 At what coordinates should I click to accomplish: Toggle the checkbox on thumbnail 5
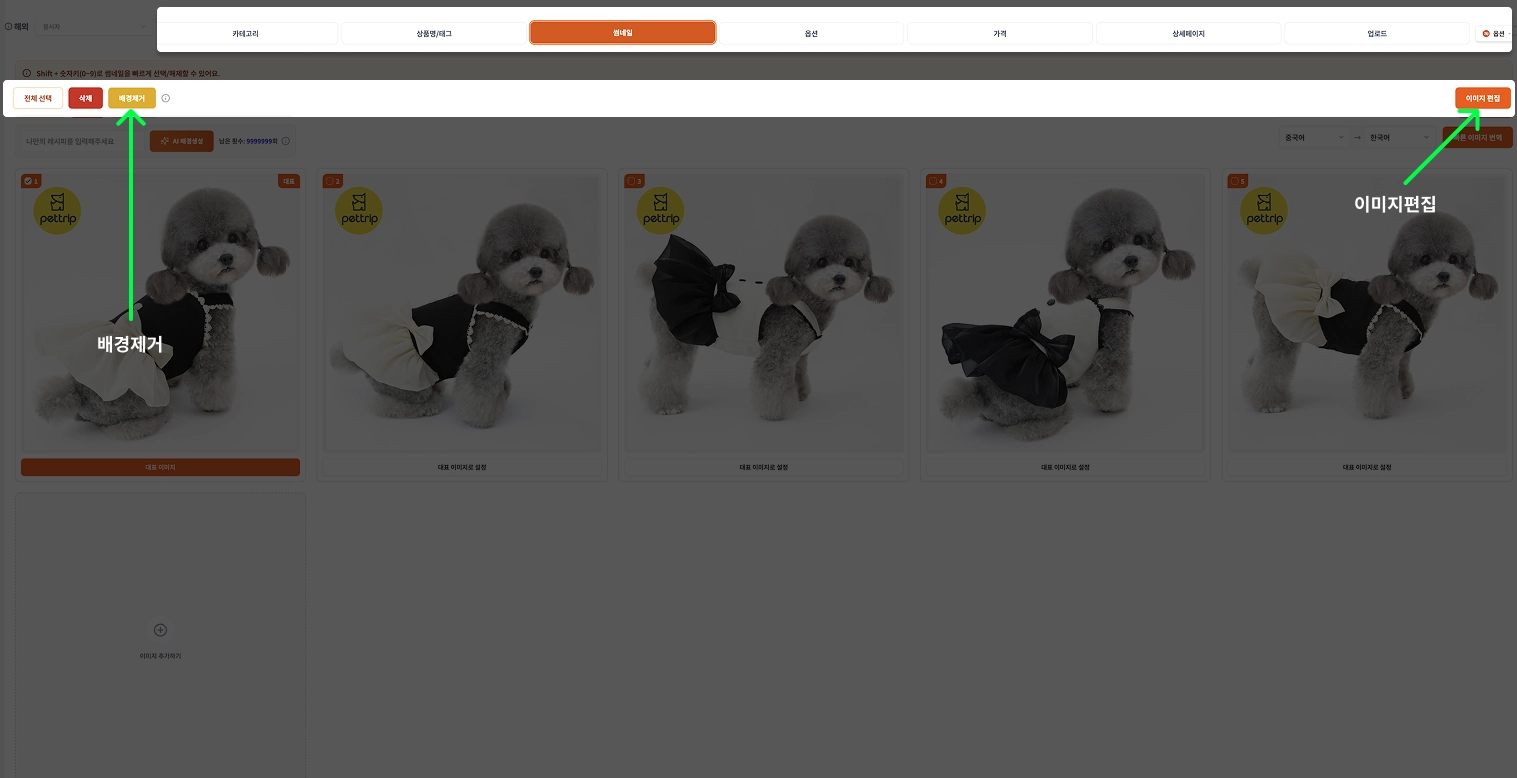pos(1235,181)
